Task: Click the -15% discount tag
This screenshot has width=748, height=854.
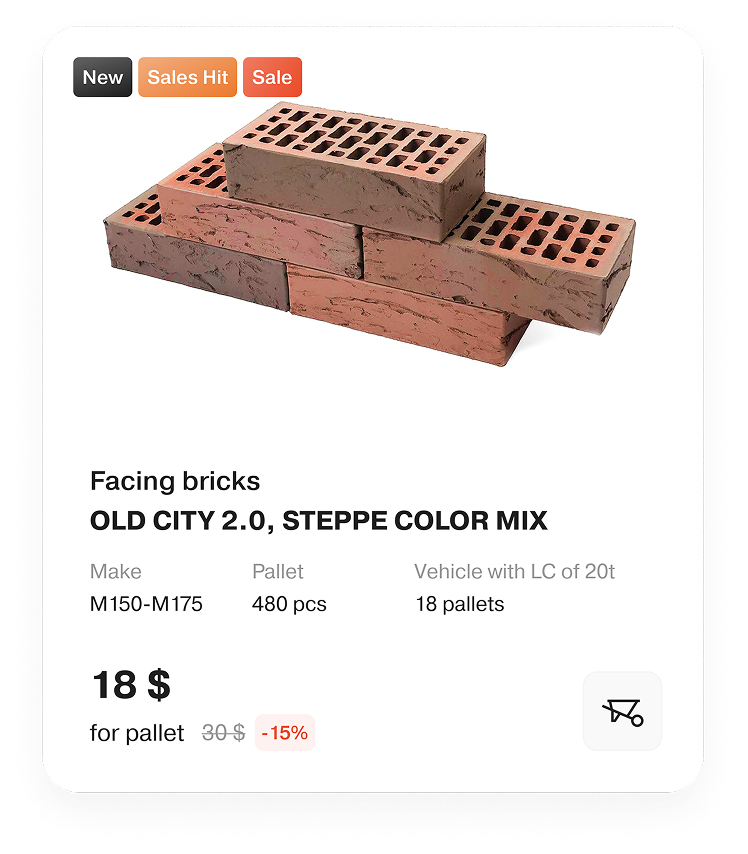Action: point(285,733)
